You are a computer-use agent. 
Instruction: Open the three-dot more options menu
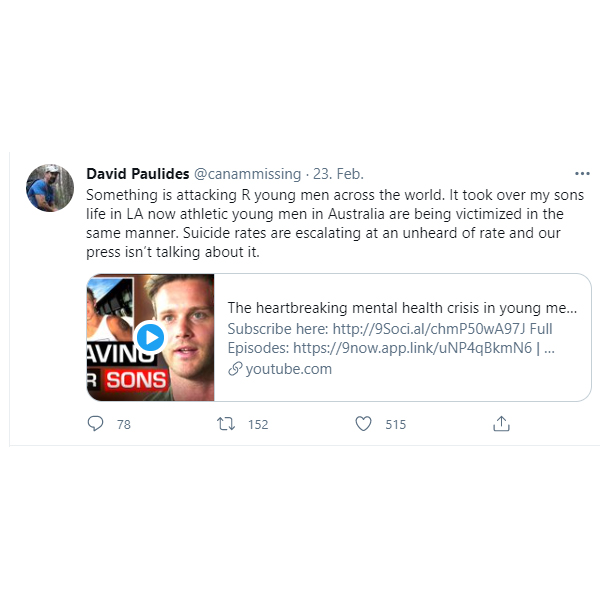click(x=582, y=174)
